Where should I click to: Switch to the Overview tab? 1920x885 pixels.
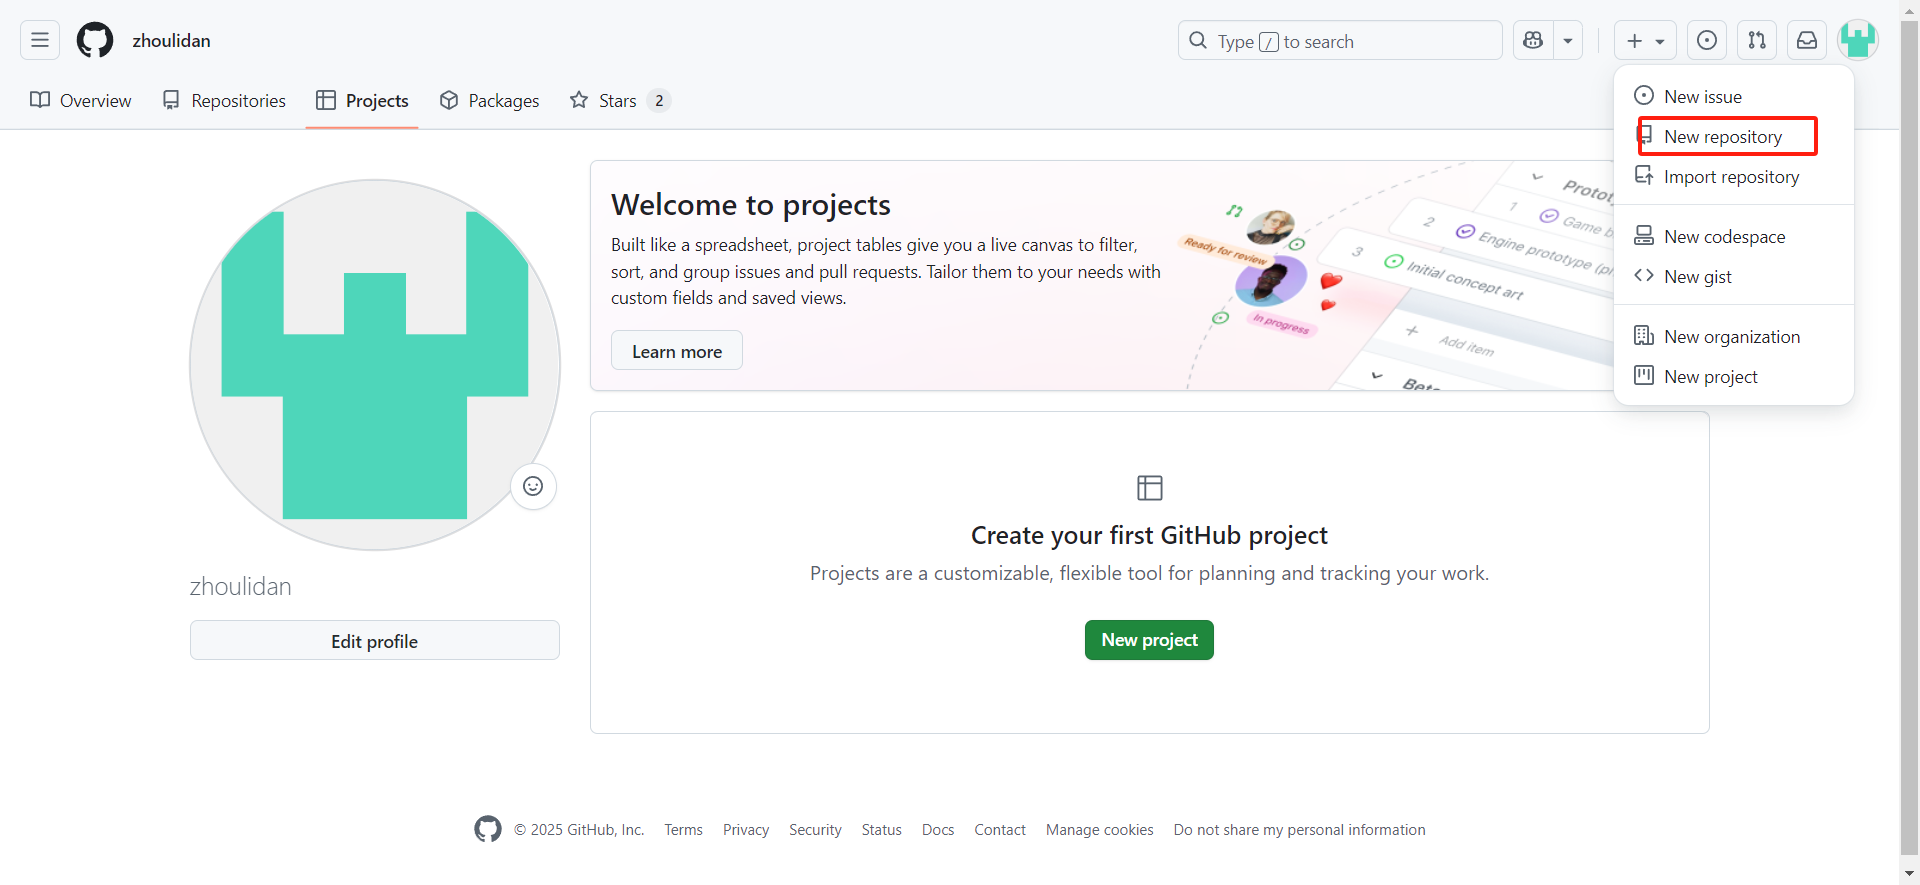coord(81,100)
